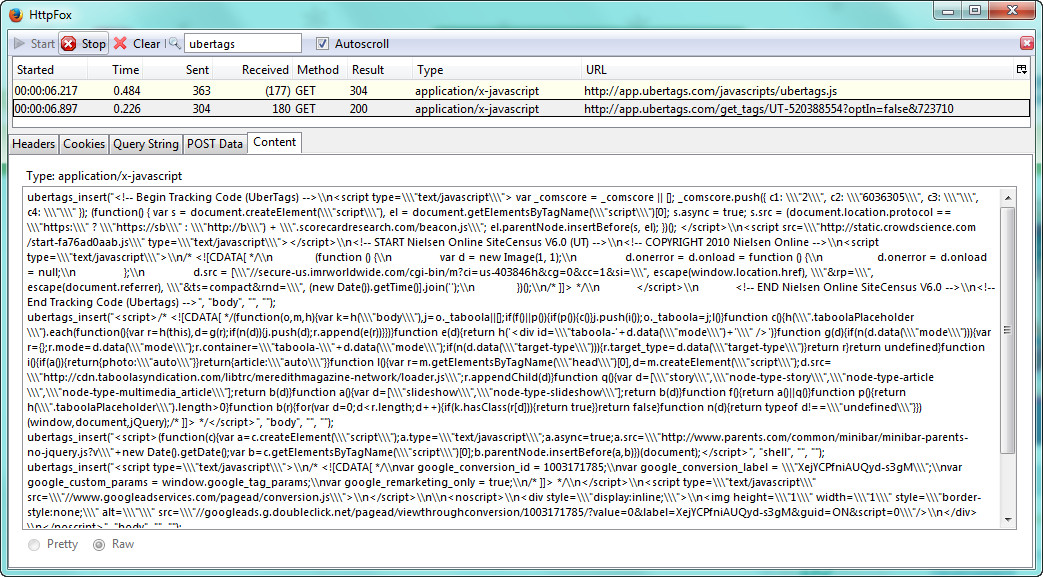Open the column picker icon
Screen dimensions: 1043x577
1021,70
